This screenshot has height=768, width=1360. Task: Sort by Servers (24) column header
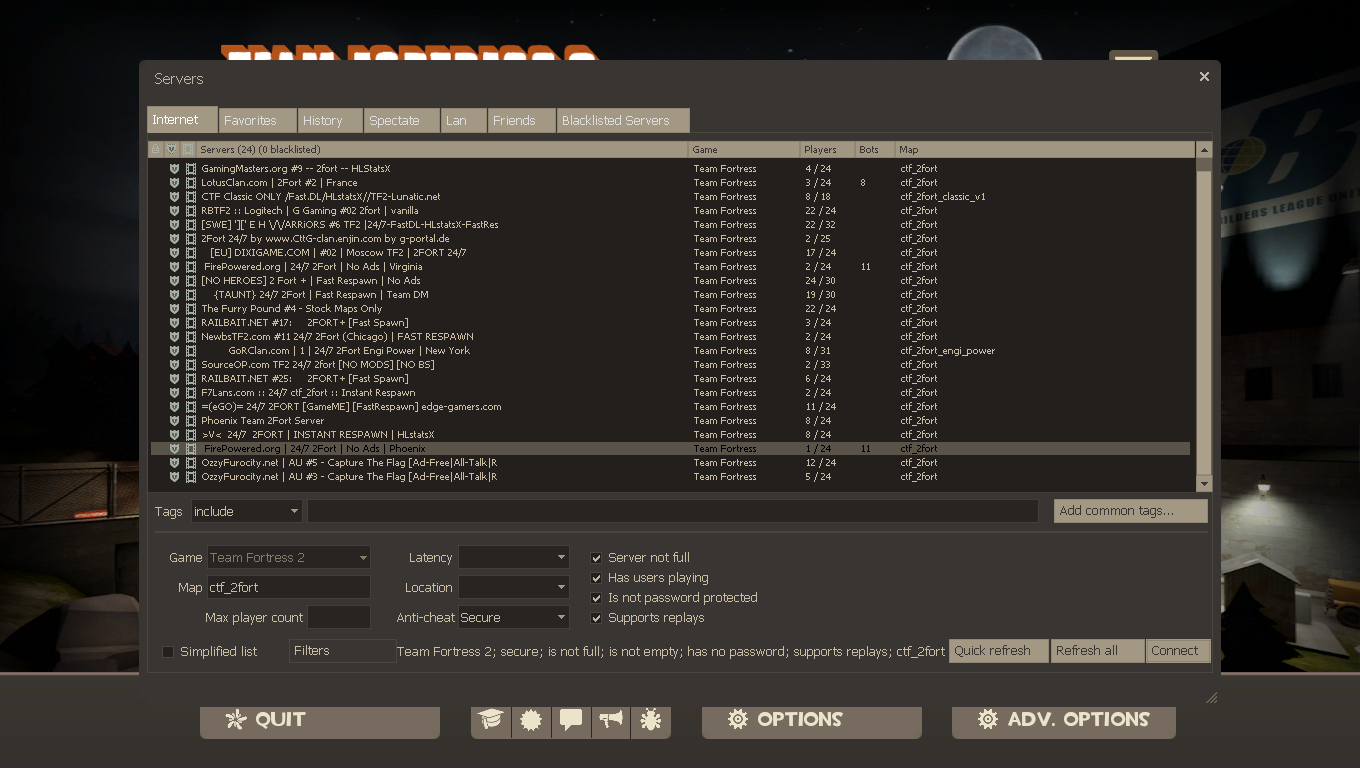point(443,149)
